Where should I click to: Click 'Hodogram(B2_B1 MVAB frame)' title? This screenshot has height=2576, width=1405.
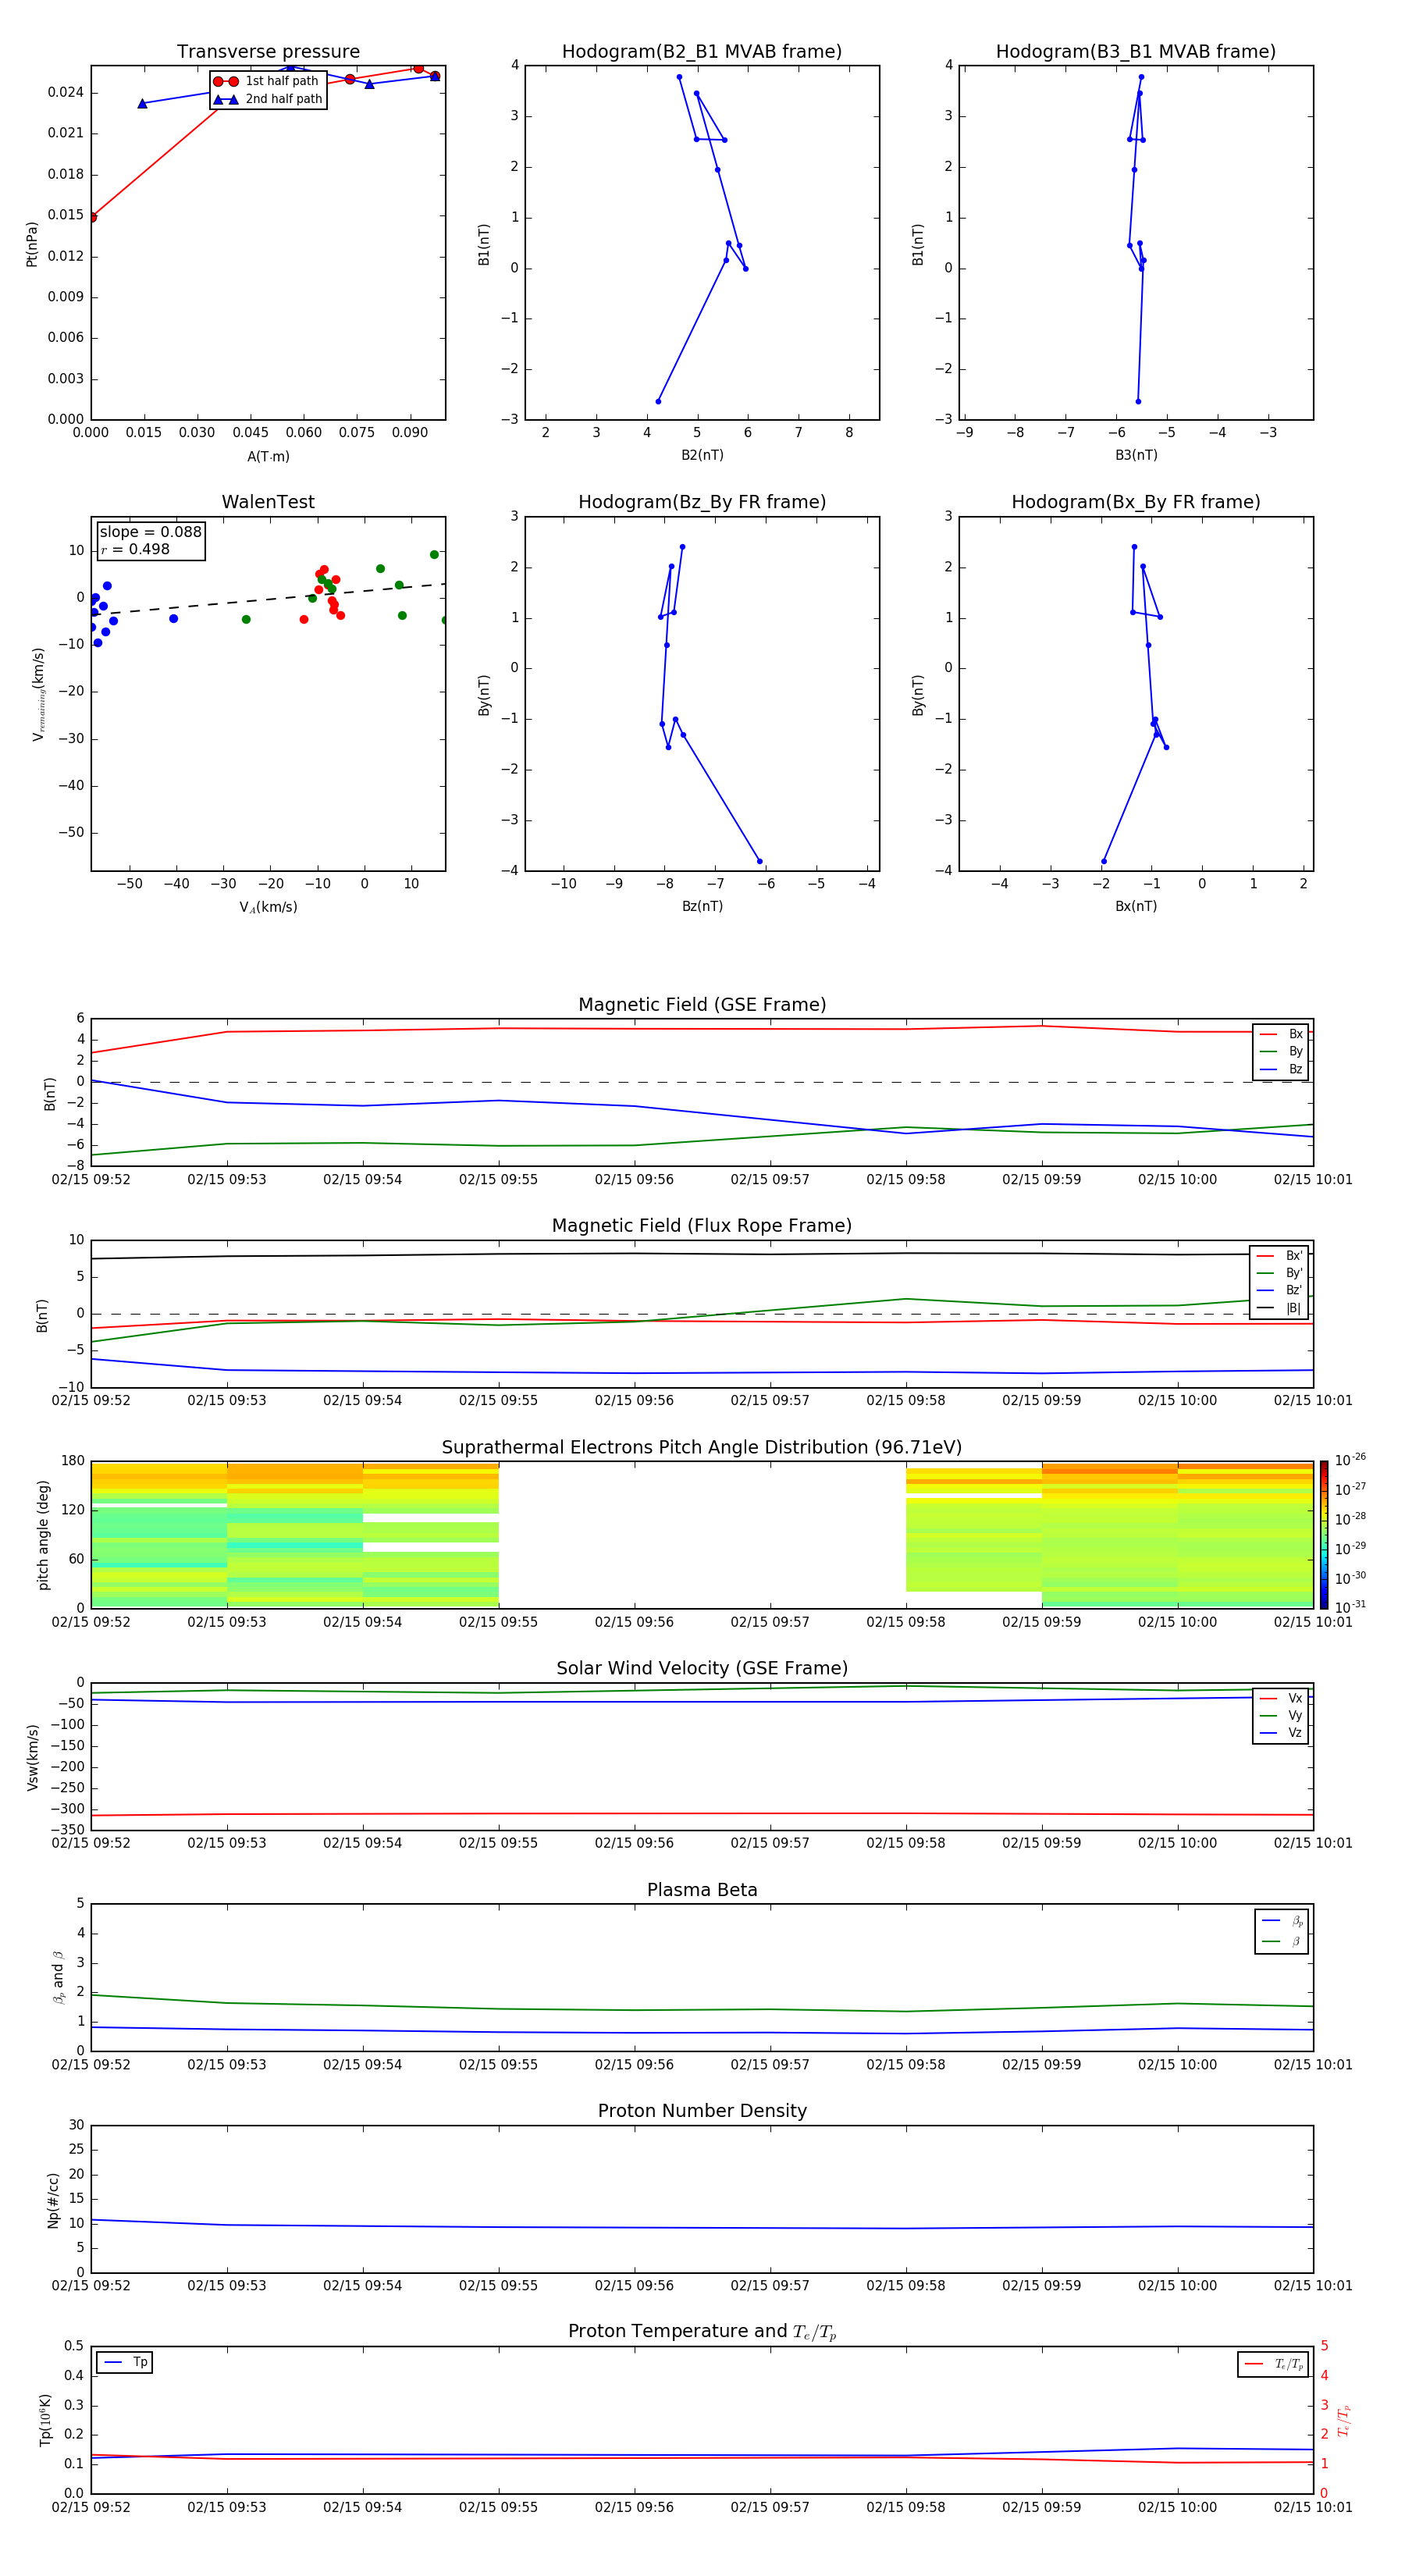coord(702,52)
